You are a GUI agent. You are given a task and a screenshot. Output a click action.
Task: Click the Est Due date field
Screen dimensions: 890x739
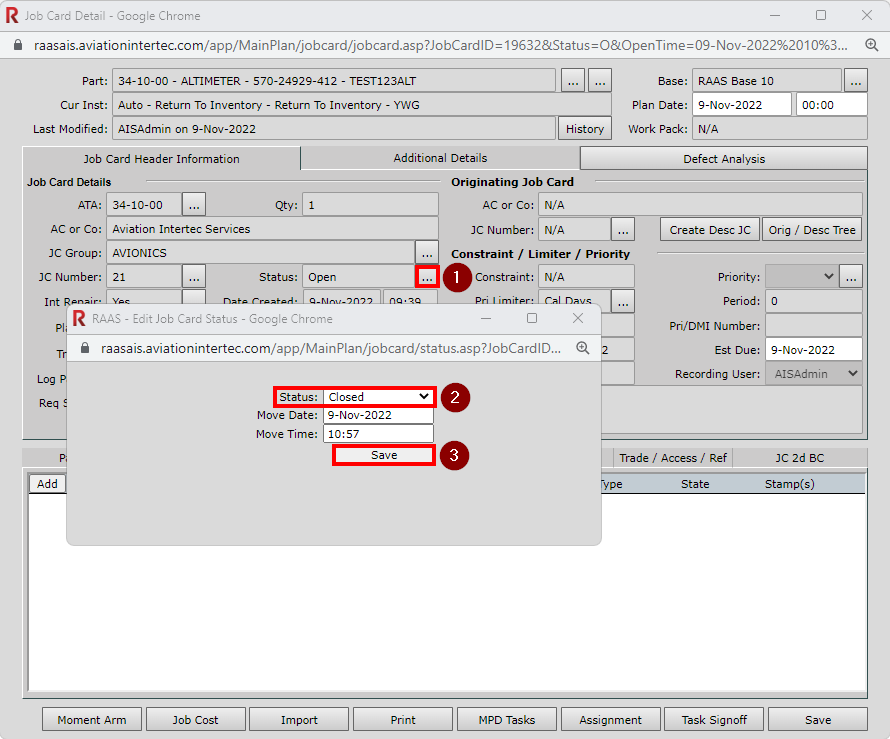coord(813,349)
